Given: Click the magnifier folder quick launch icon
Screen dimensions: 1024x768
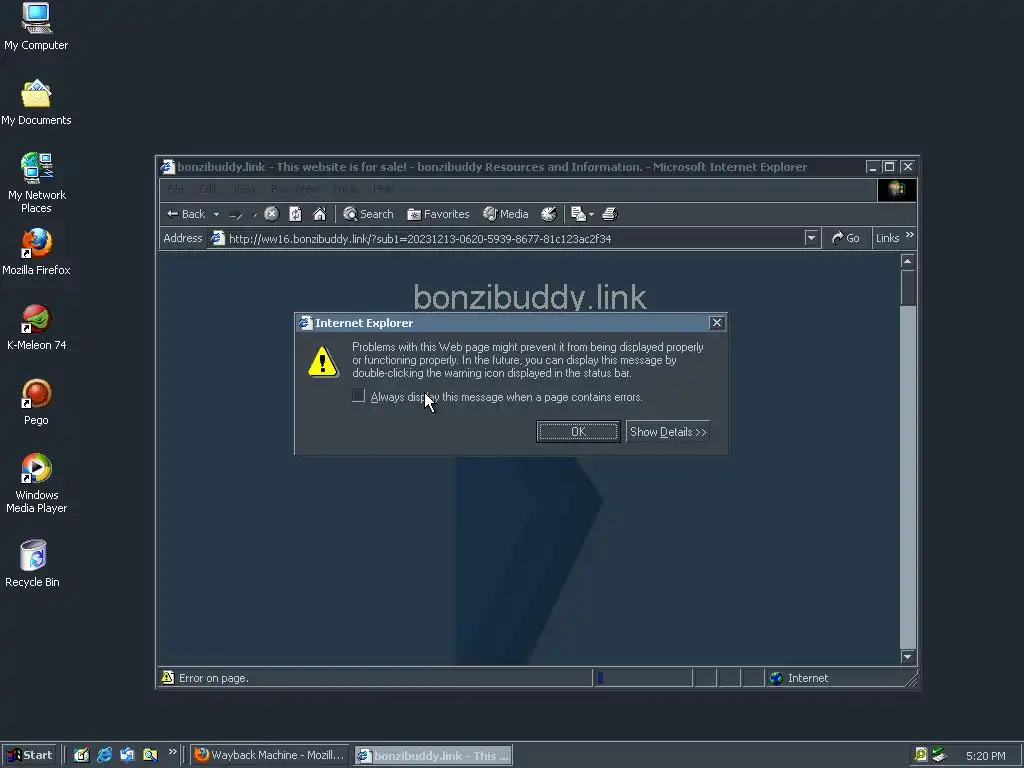Looking at the screenshot, I should [150, 755].
